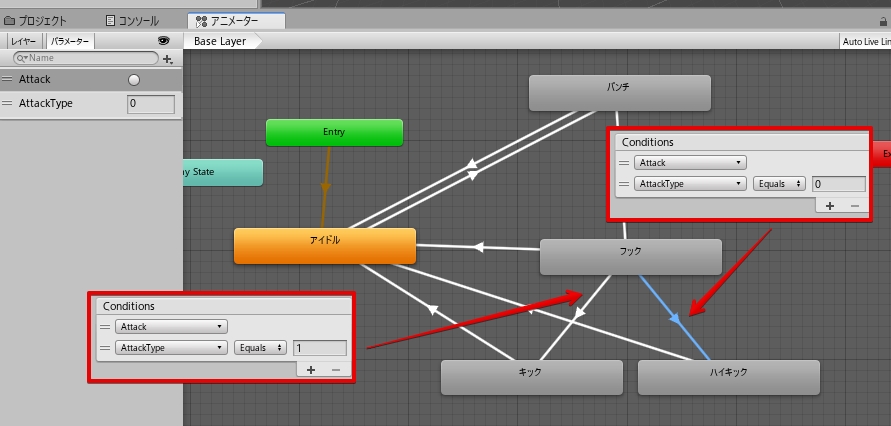The image size is (891, 426).
Task: Click the parameter Name search field
Action: pos(86,58)
